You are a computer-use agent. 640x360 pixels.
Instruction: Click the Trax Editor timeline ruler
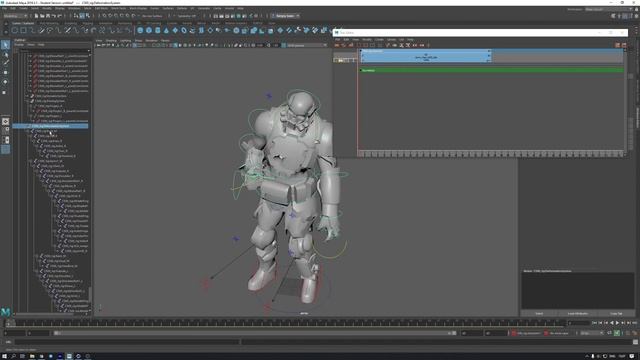coord(491,154)
